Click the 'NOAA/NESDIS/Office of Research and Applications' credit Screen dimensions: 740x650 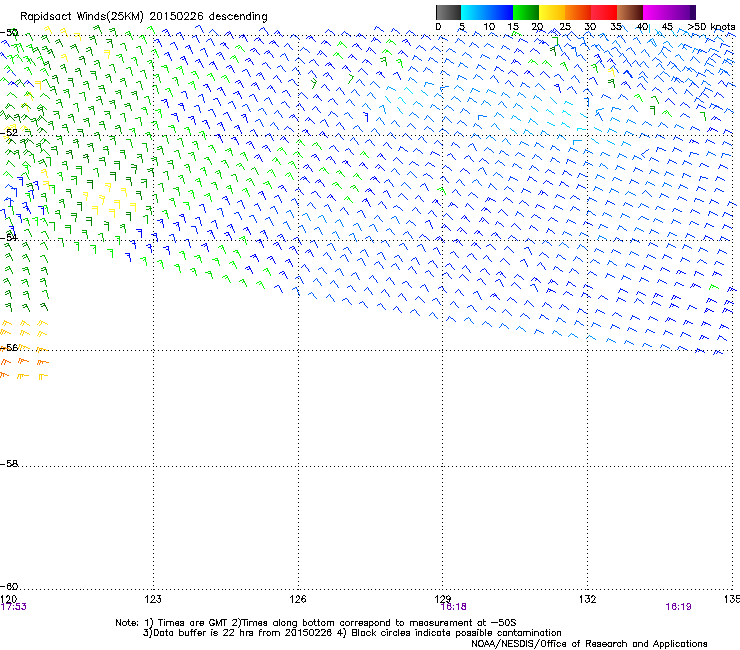tap(589, 644)
